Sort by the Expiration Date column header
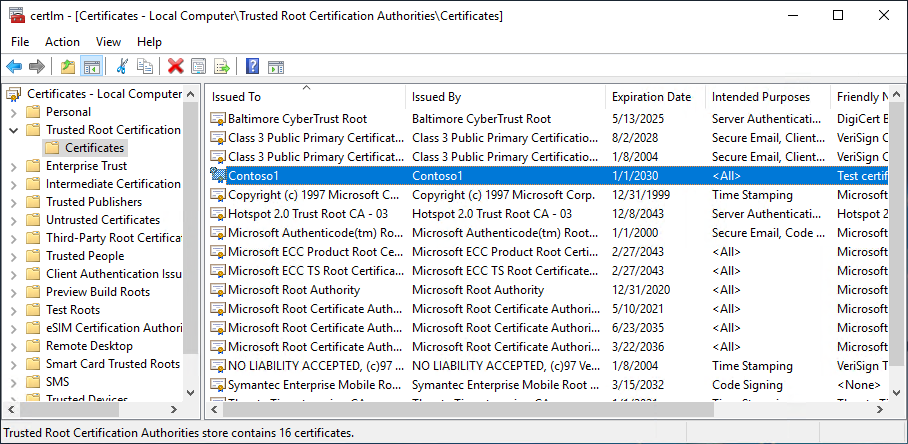908x444 pixels. [651, 97]
